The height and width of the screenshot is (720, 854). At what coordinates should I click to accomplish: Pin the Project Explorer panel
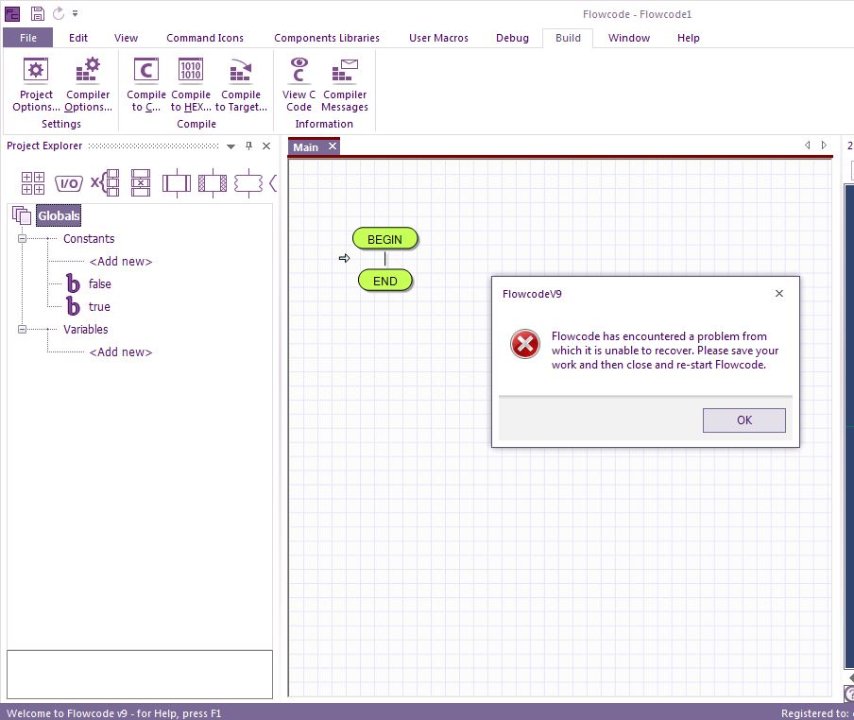pyautogui.click(x=249, y=145)
